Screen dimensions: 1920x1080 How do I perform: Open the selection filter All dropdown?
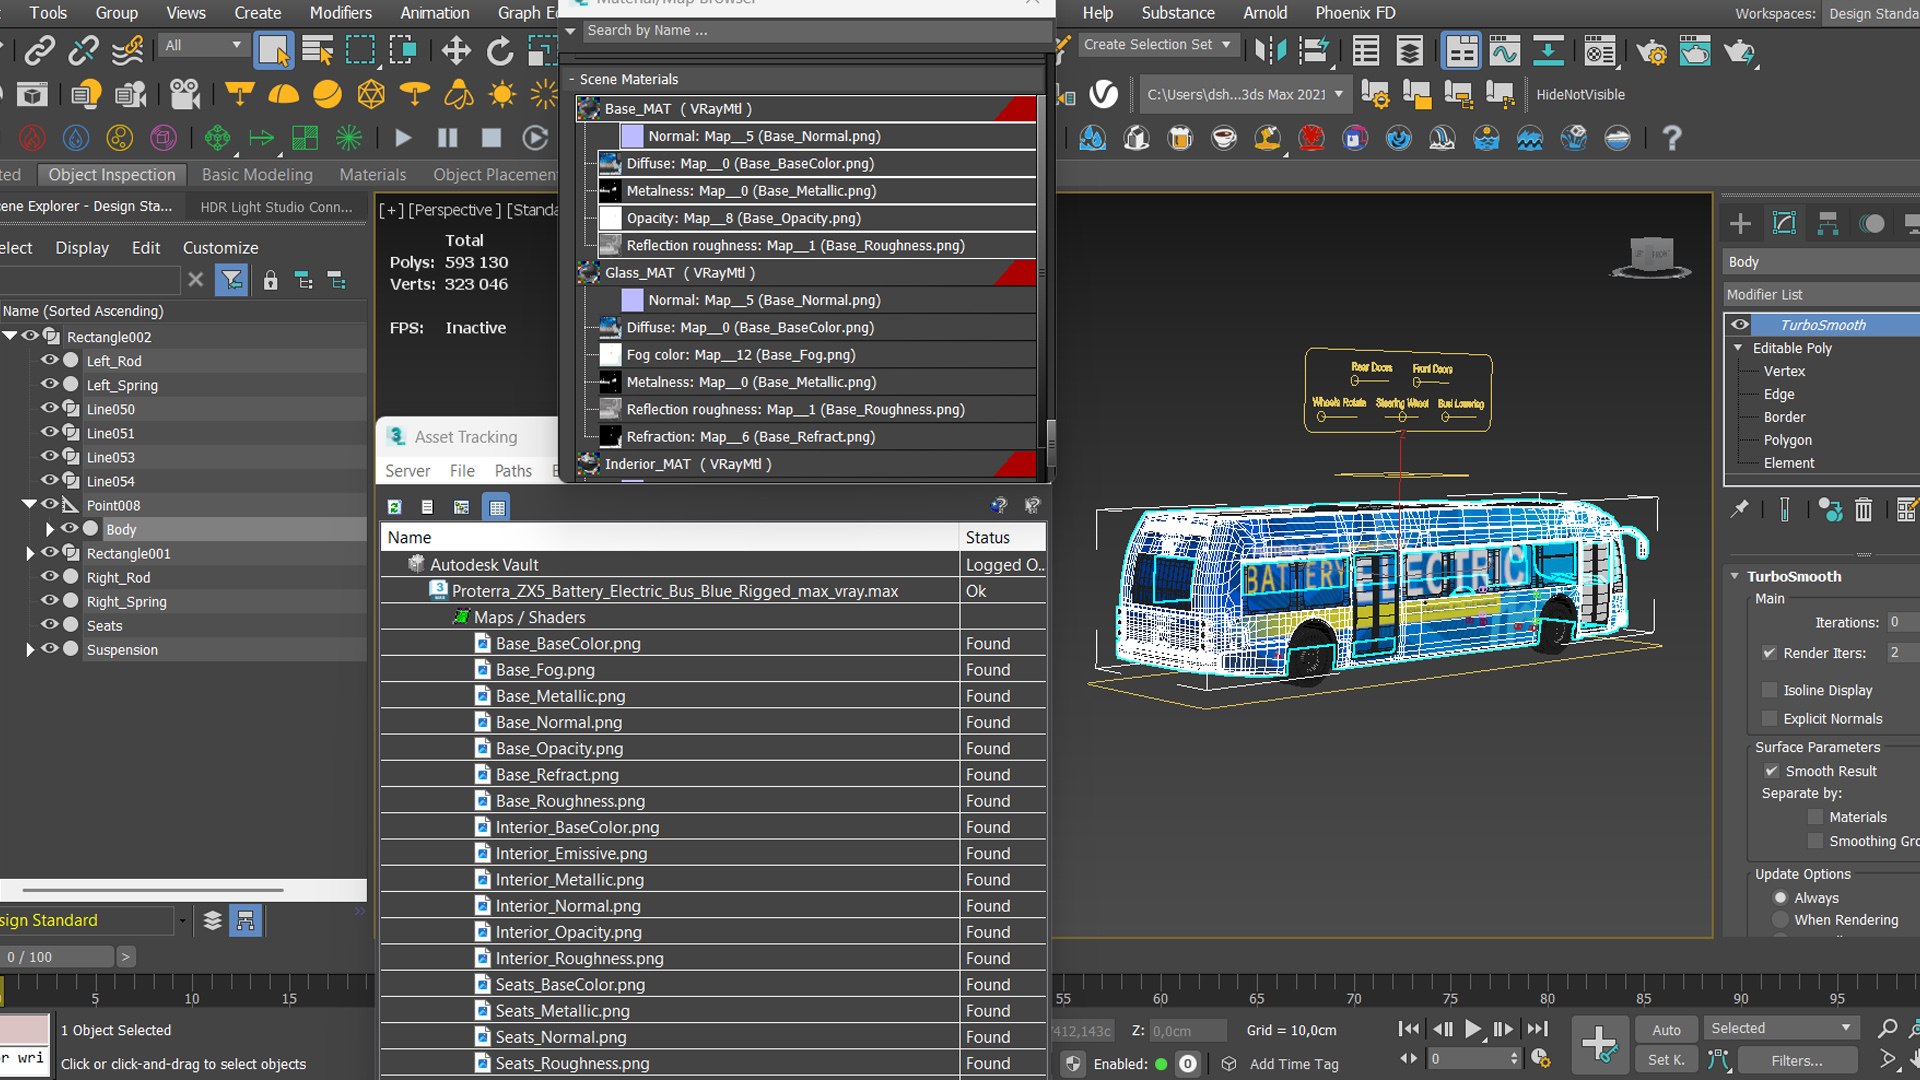[203, 45]
